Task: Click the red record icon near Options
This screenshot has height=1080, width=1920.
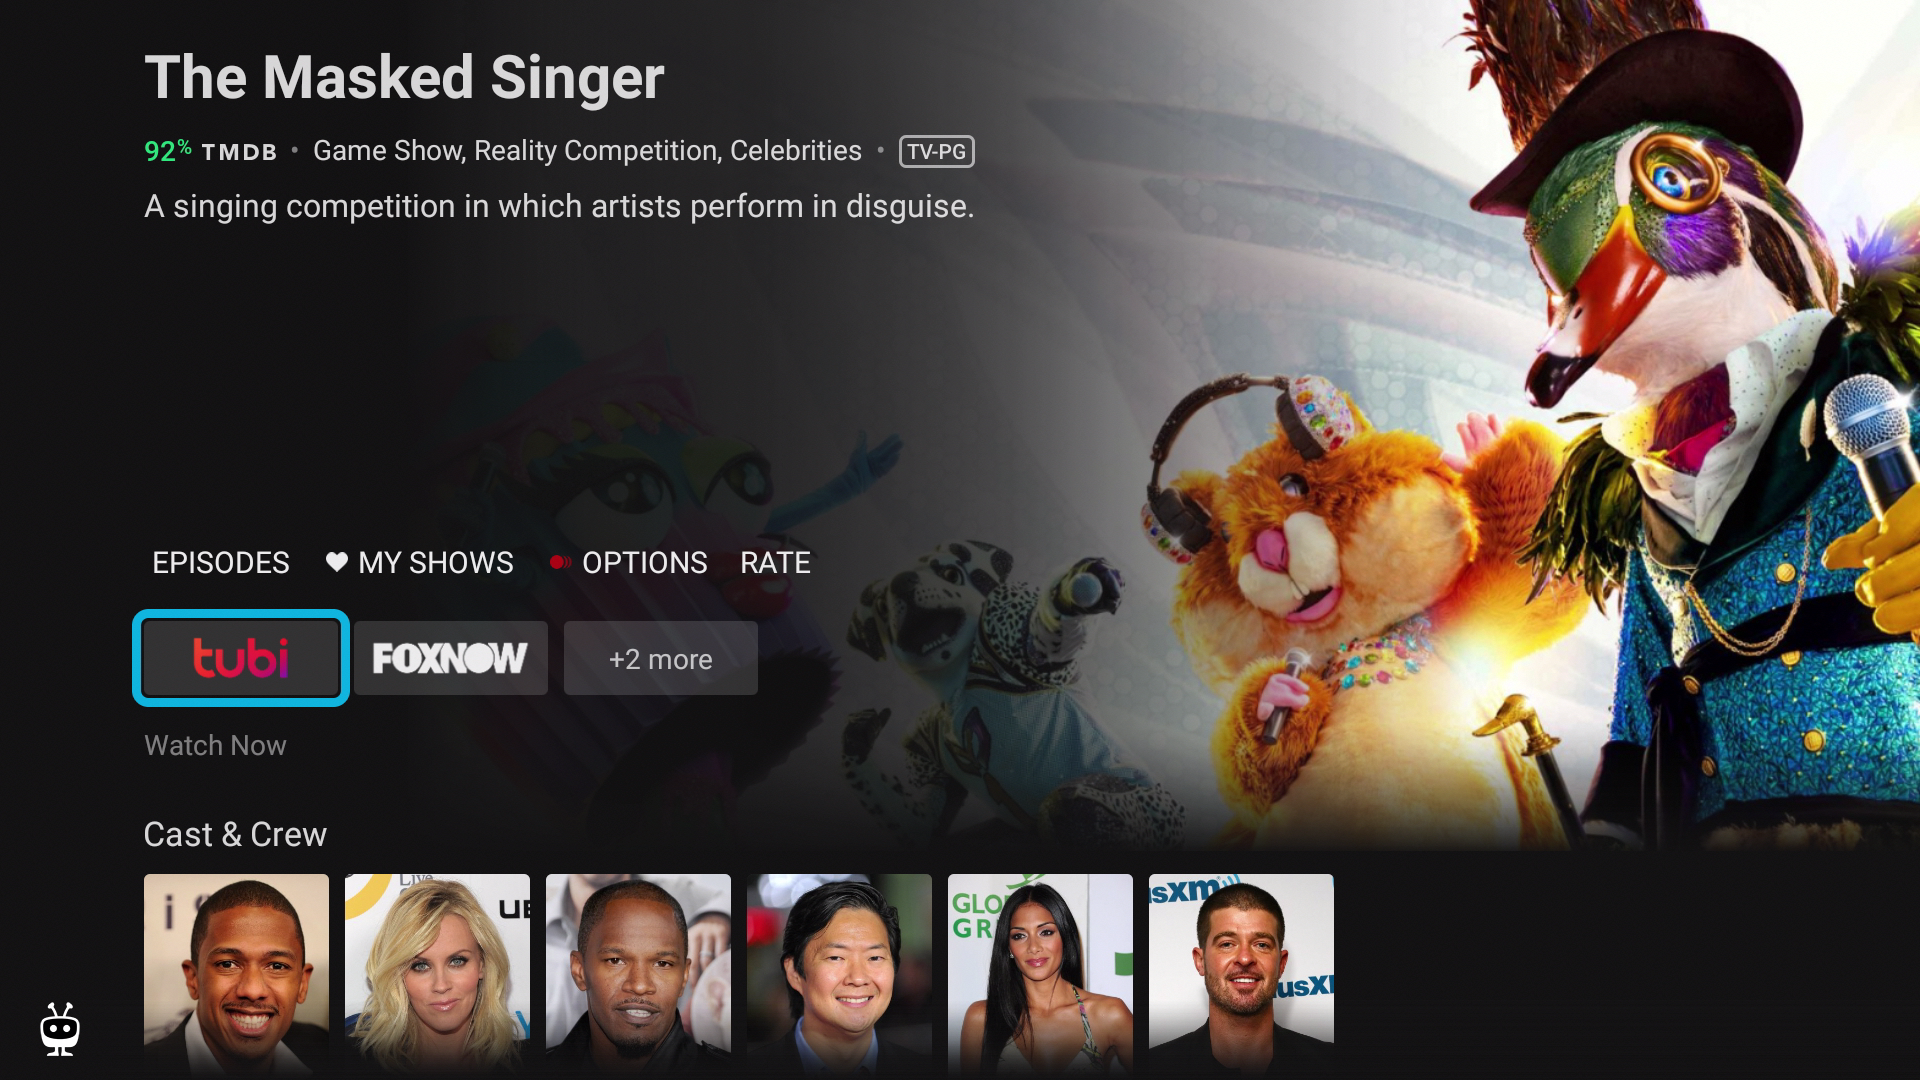Action: [560, 563]
